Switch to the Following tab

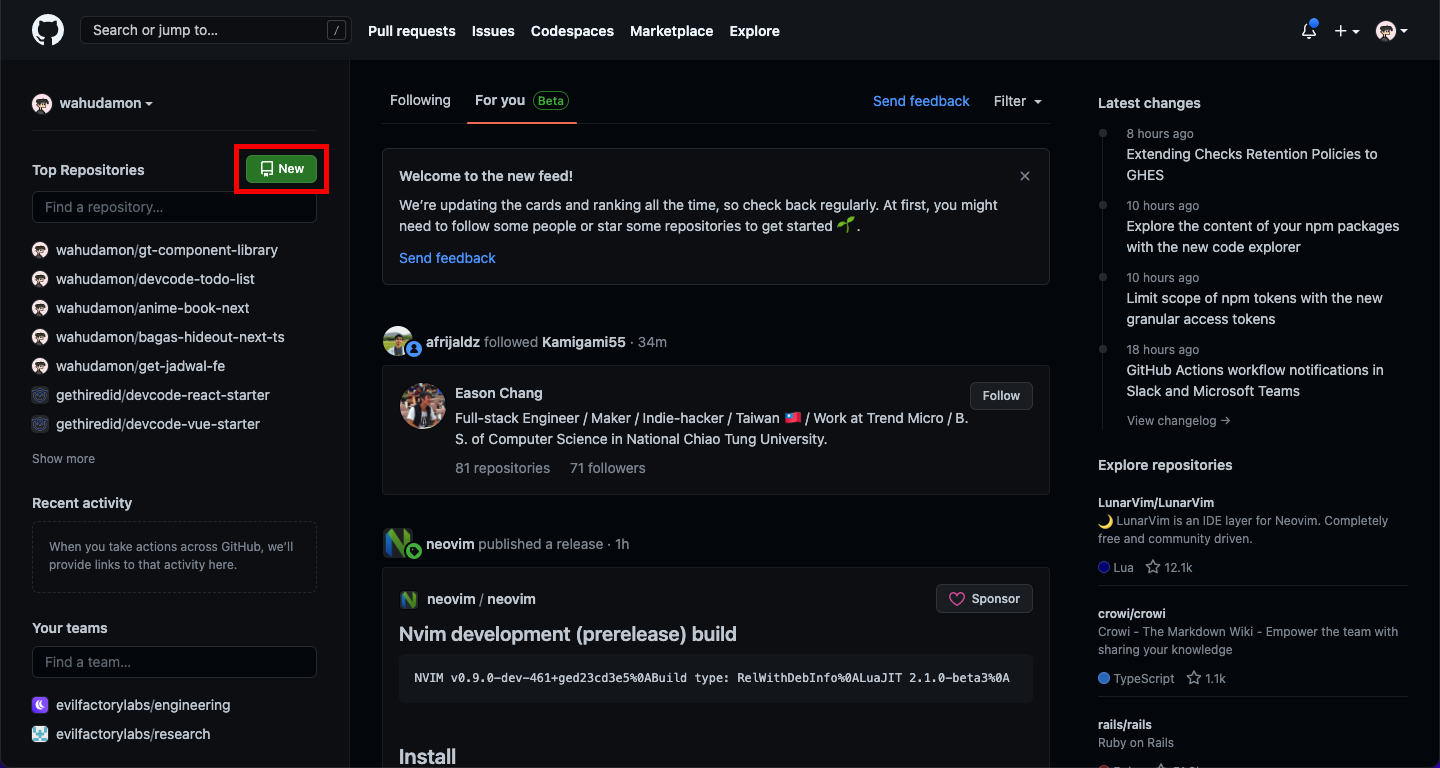420,100
